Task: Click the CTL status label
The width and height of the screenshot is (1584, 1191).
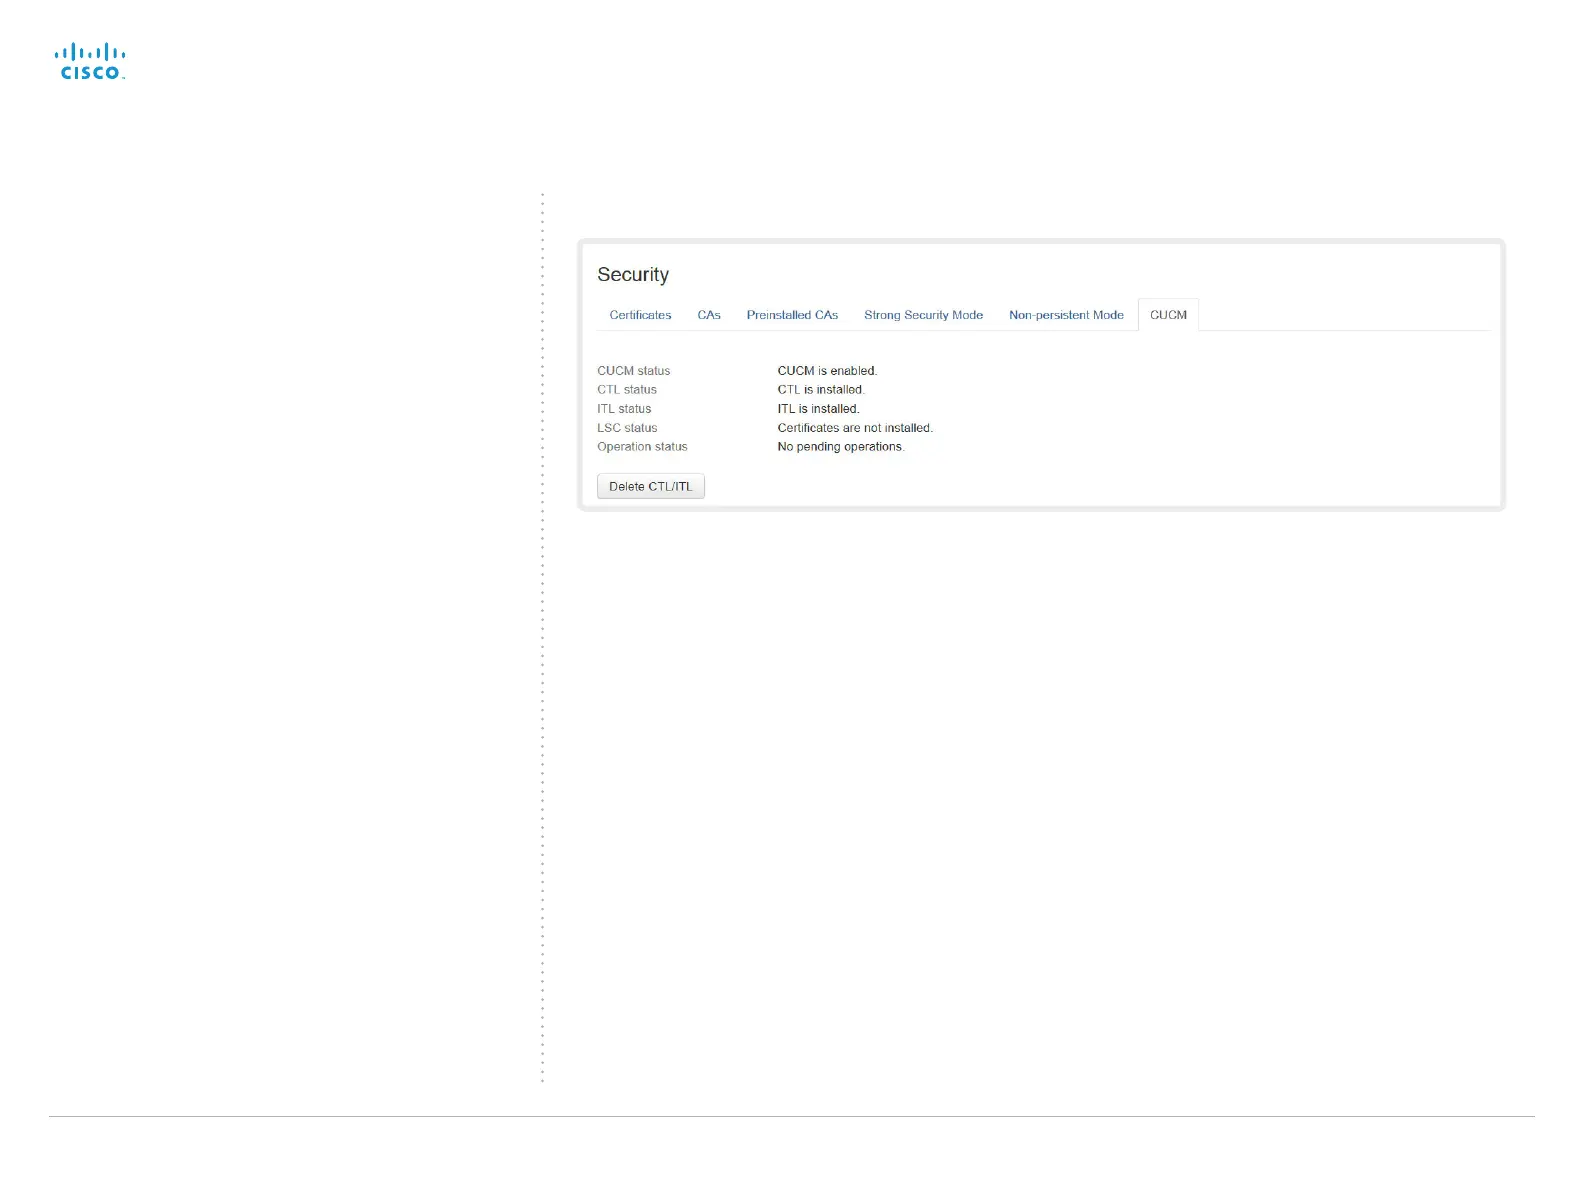Action: [627, 390]
